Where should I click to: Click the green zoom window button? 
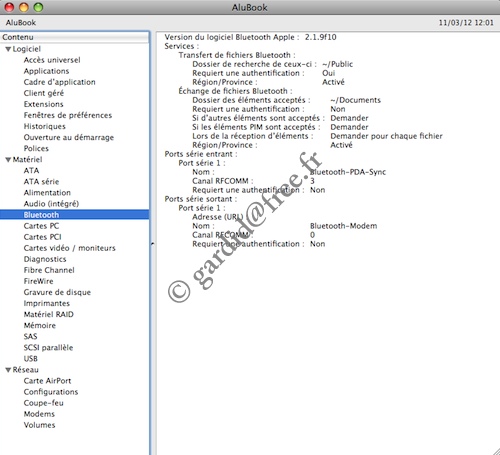point(38,7)
